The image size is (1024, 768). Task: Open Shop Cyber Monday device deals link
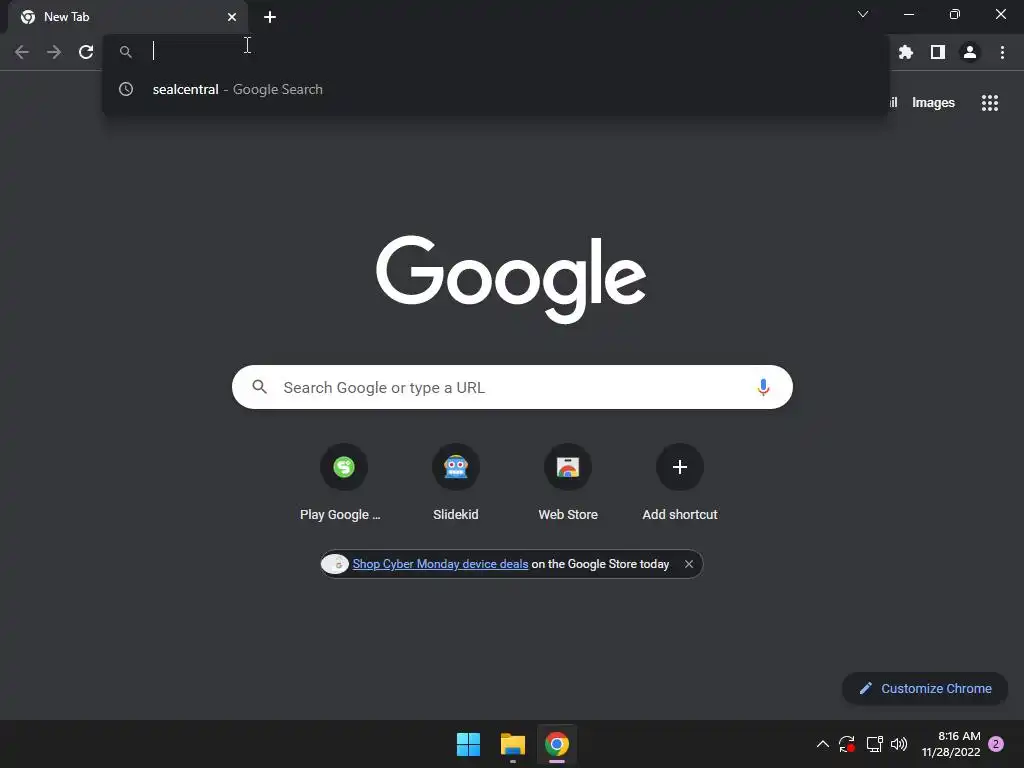(440, 564)
